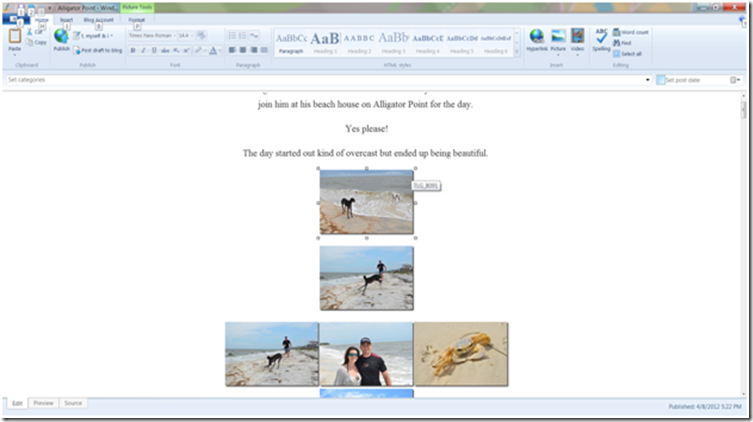
Task: Apply block quote formatting
Action: tap(255, 36)
